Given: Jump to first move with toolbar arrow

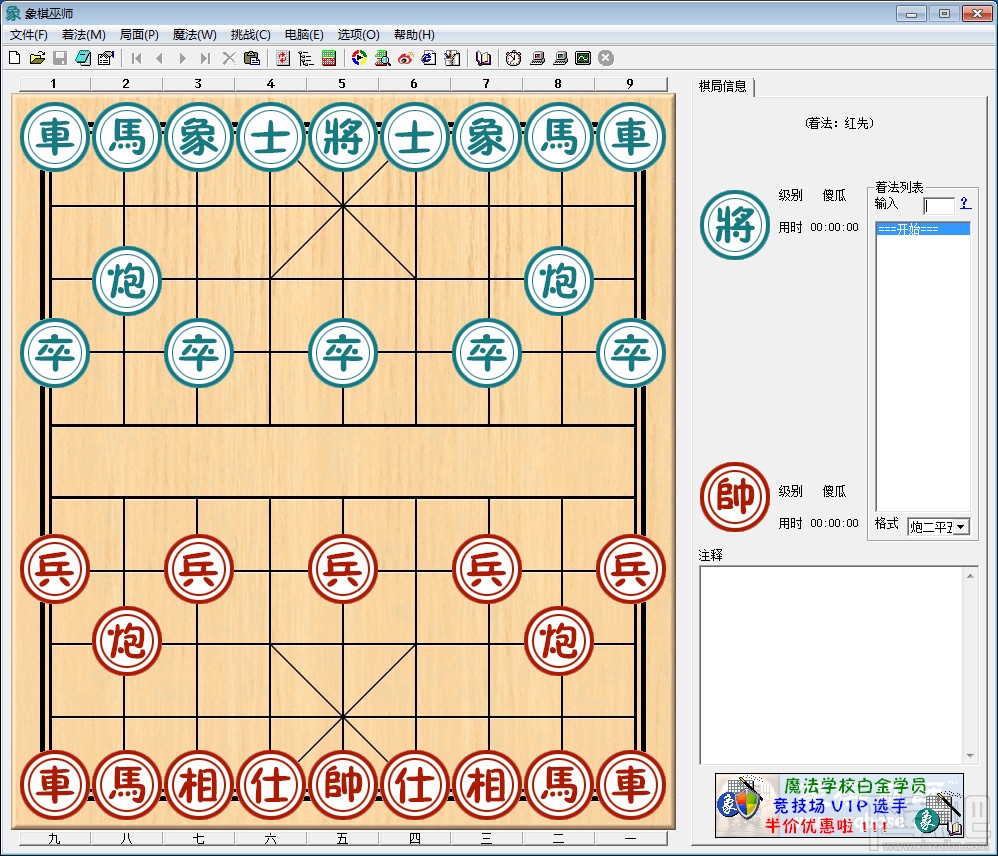Looking at the screenshot, I should pos(136,59).
